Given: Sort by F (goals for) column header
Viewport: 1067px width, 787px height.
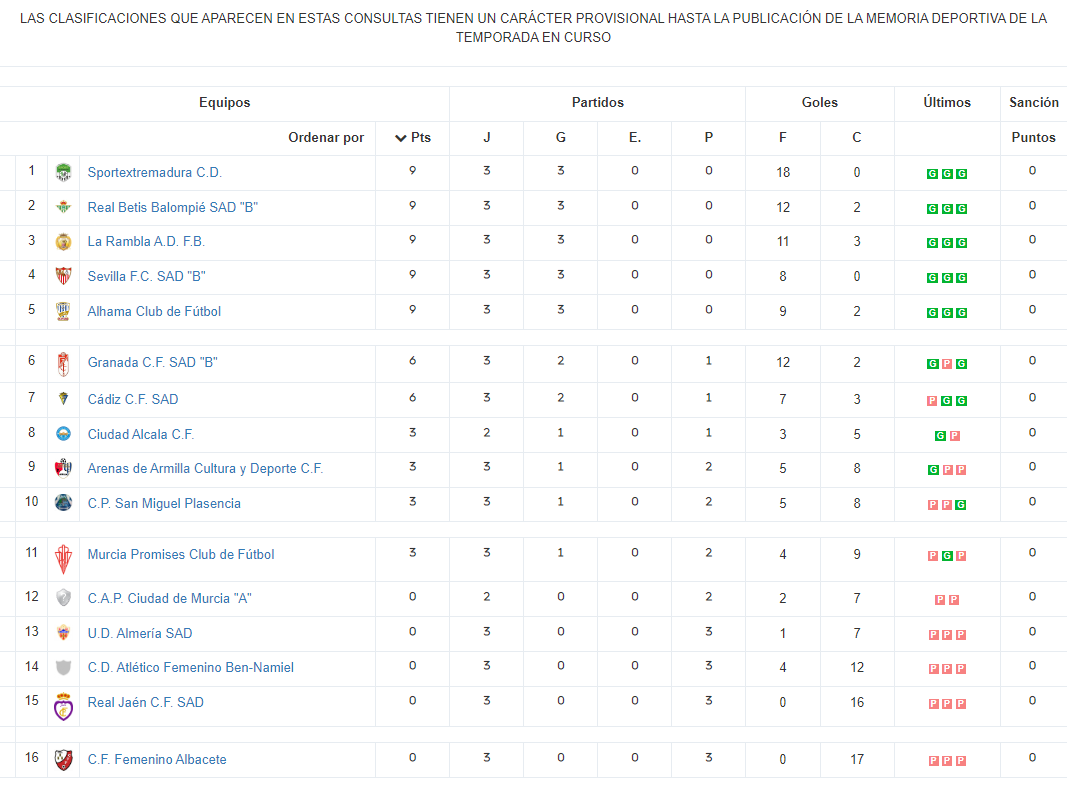Looking at the screenshot, I should 783,137.
